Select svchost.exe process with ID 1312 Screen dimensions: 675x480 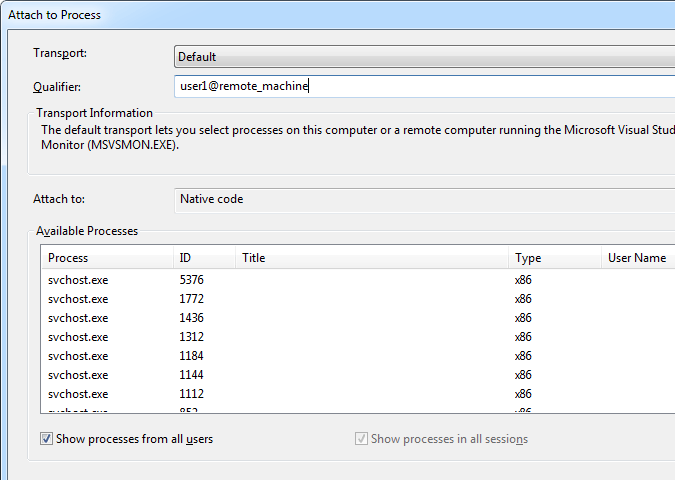358,337
